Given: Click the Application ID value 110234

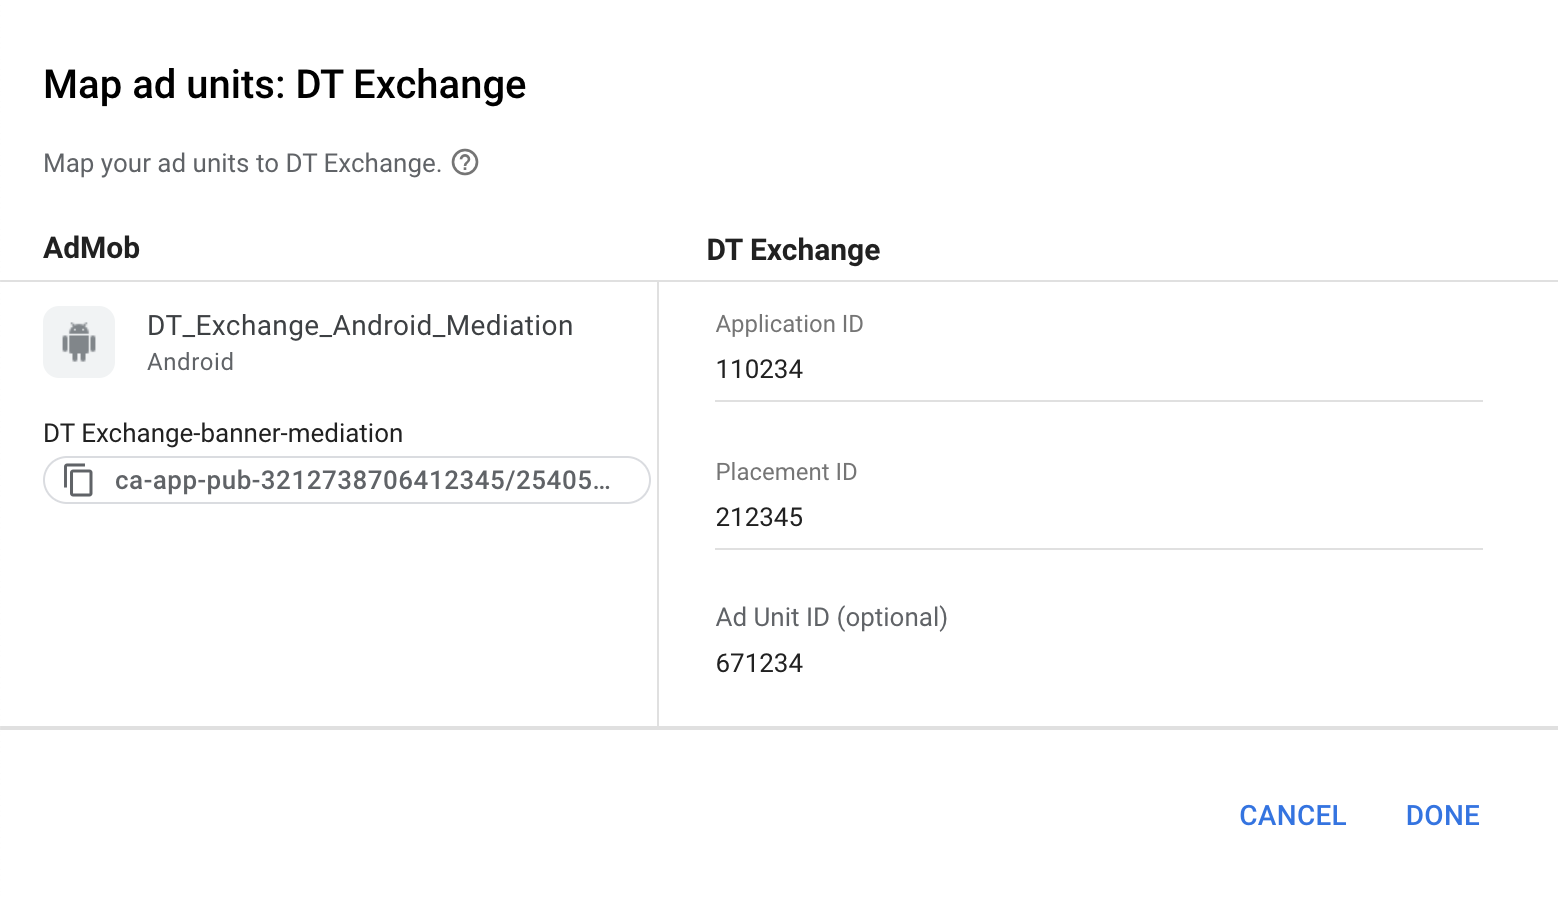Looking at the screenshot, I should click(758, 368).
